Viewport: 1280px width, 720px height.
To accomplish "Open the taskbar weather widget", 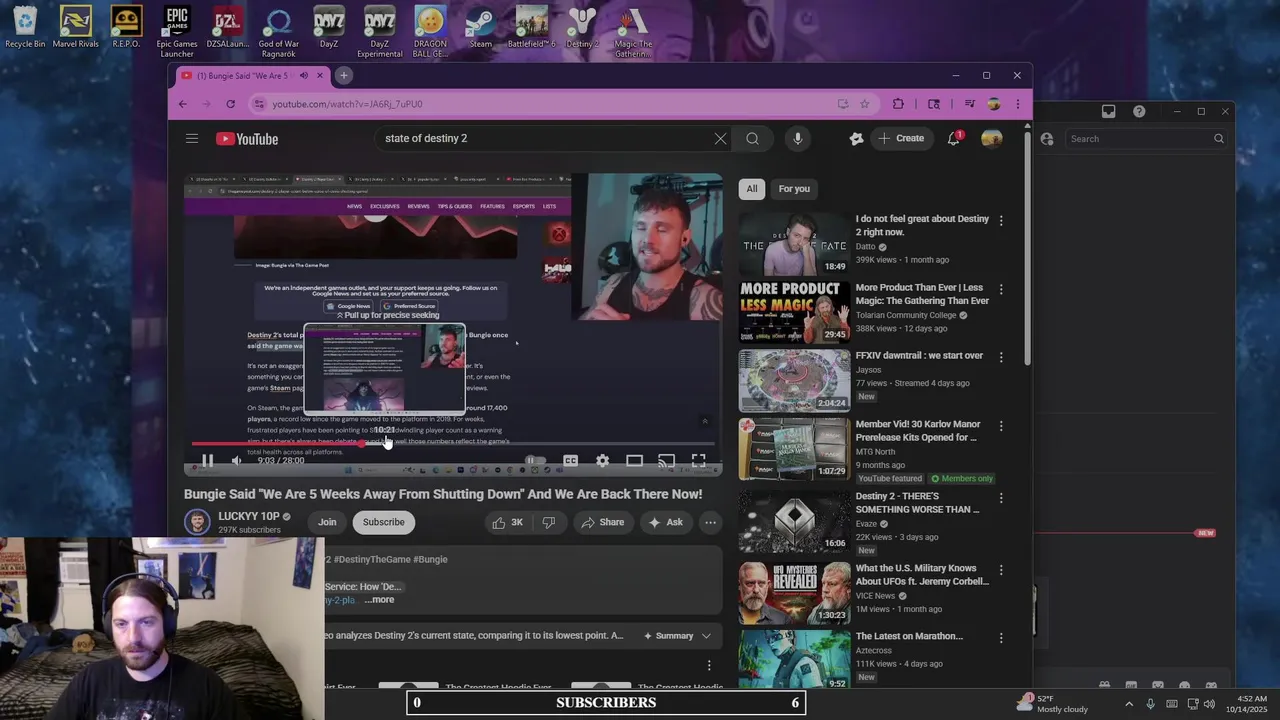I will [1053, 703].
